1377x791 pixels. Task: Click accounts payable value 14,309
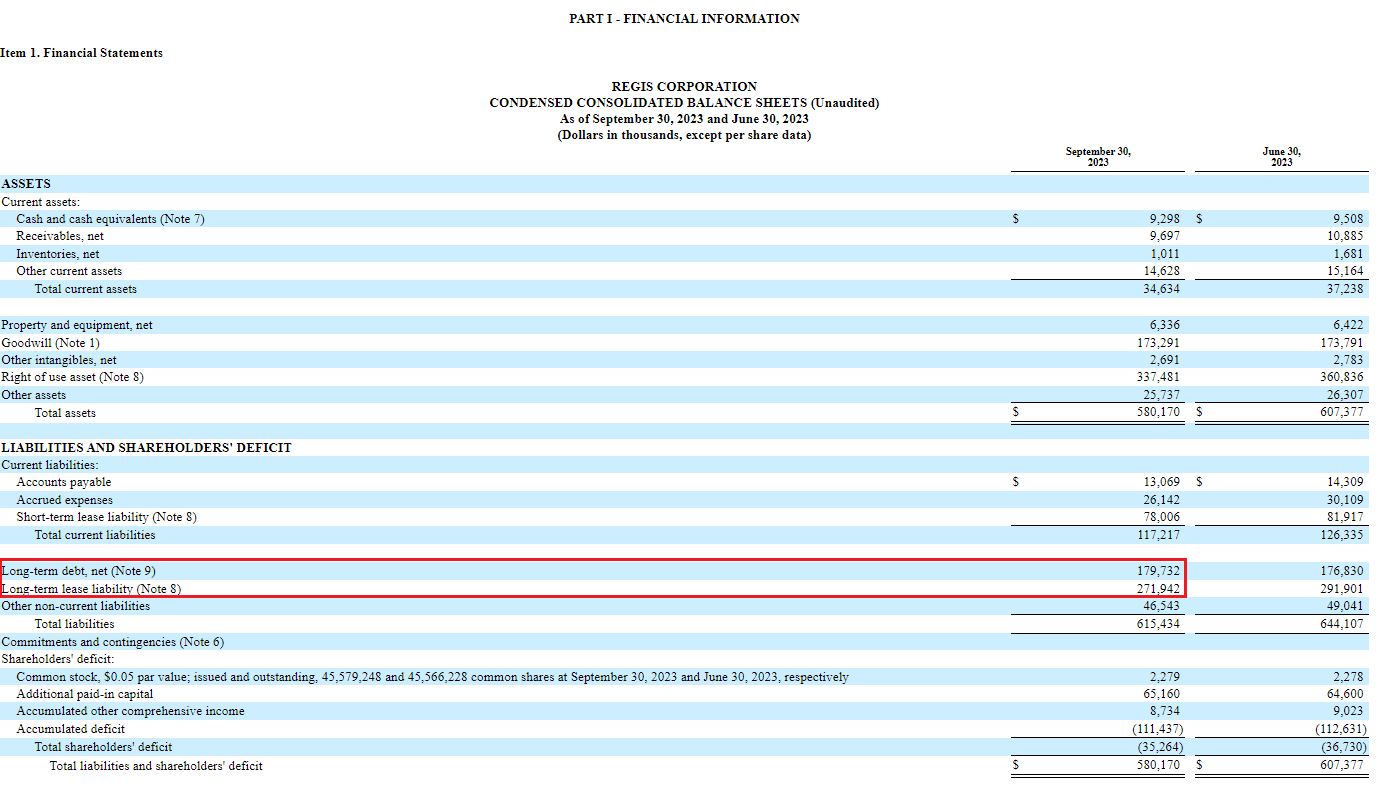pyautogui.click(x=1344, y=482)
